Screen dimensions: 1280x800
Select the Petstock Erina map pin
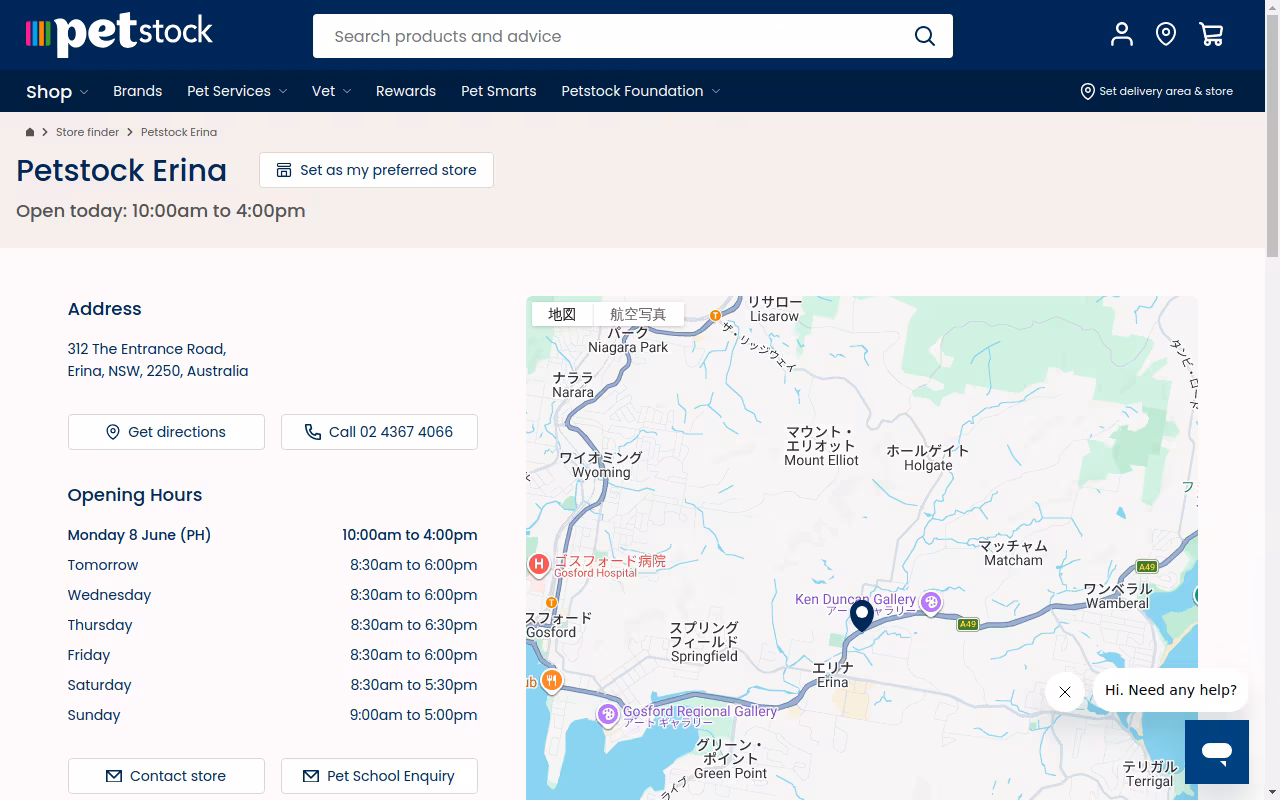tap(861, 616)
